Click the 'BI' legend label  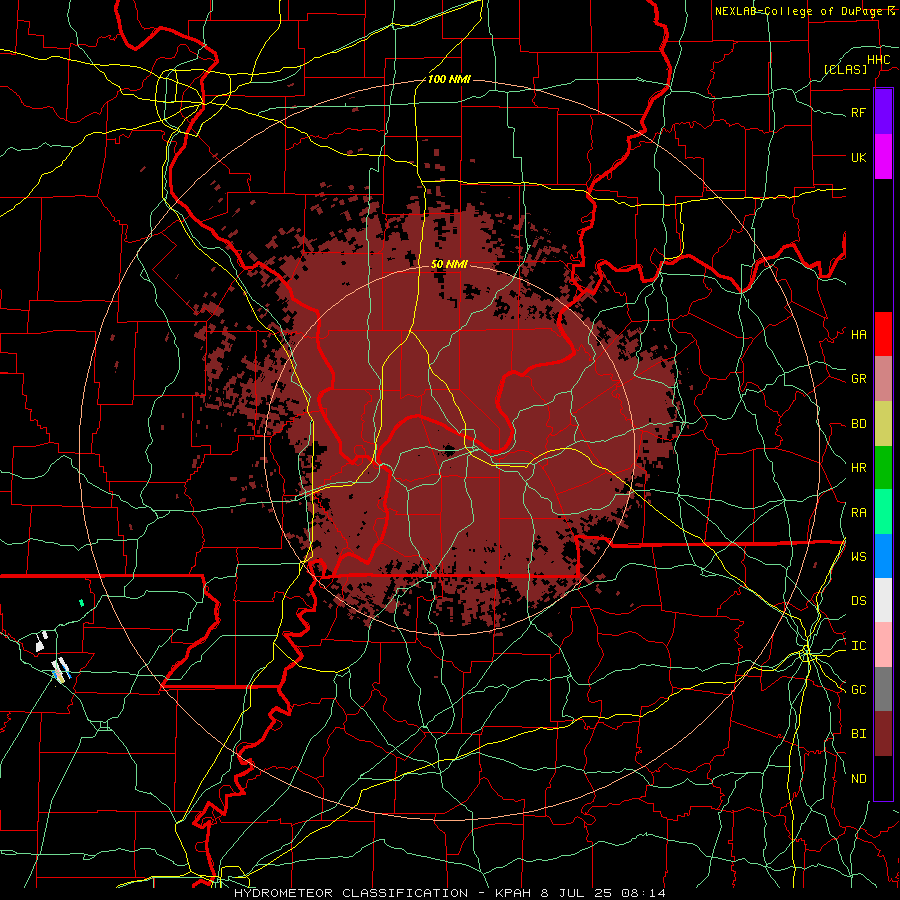[858, 734]
